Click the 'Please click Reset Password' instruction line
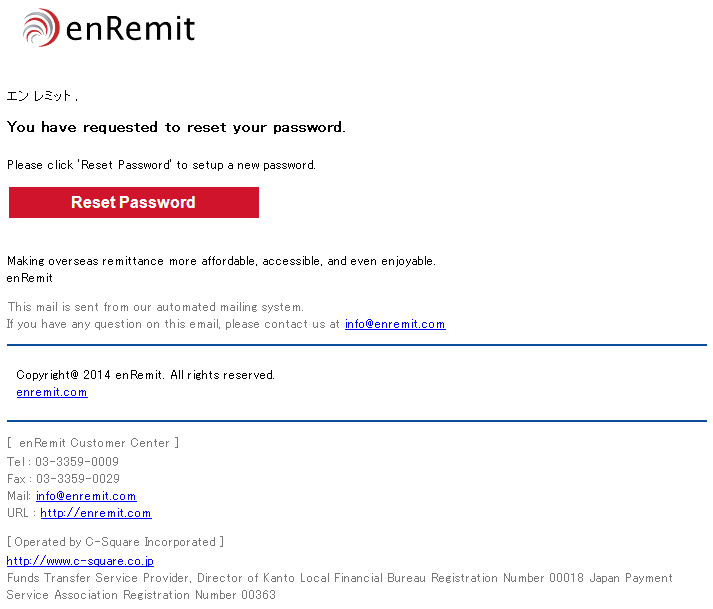This screenshot has width=713, height=609. coord(161,165)
